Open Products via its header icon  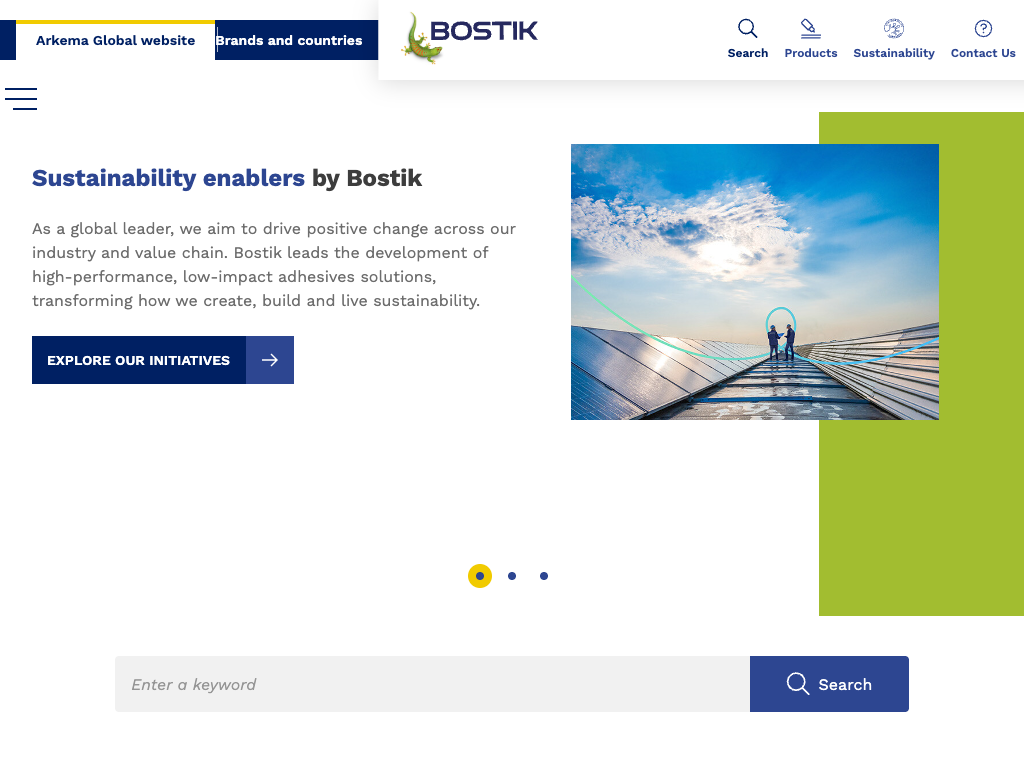pos(810,29)
